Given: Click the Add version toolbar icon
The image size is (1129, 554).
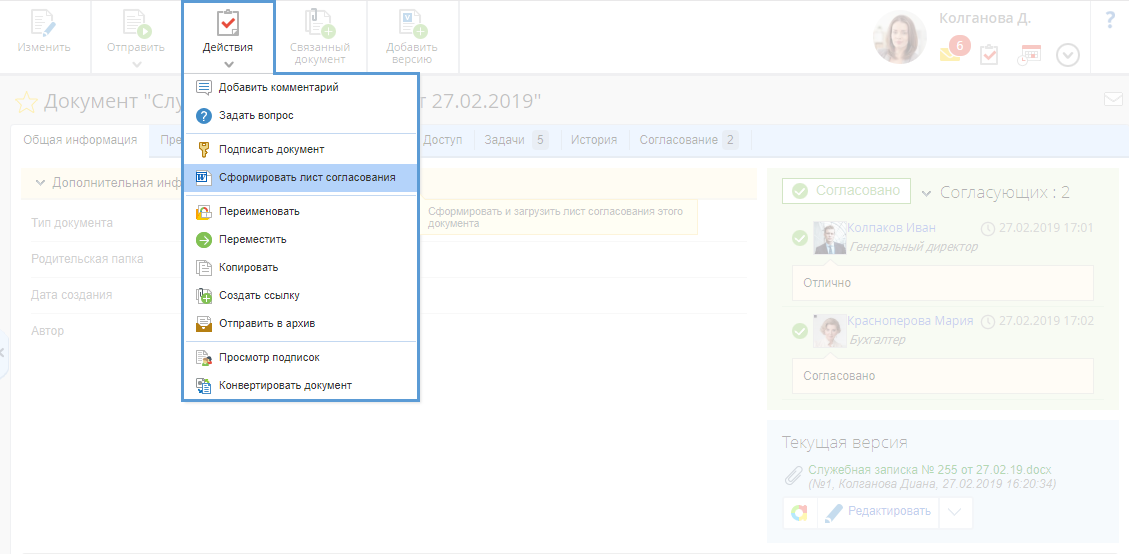Looking at the screenshot, I should [x=411, y=36].
